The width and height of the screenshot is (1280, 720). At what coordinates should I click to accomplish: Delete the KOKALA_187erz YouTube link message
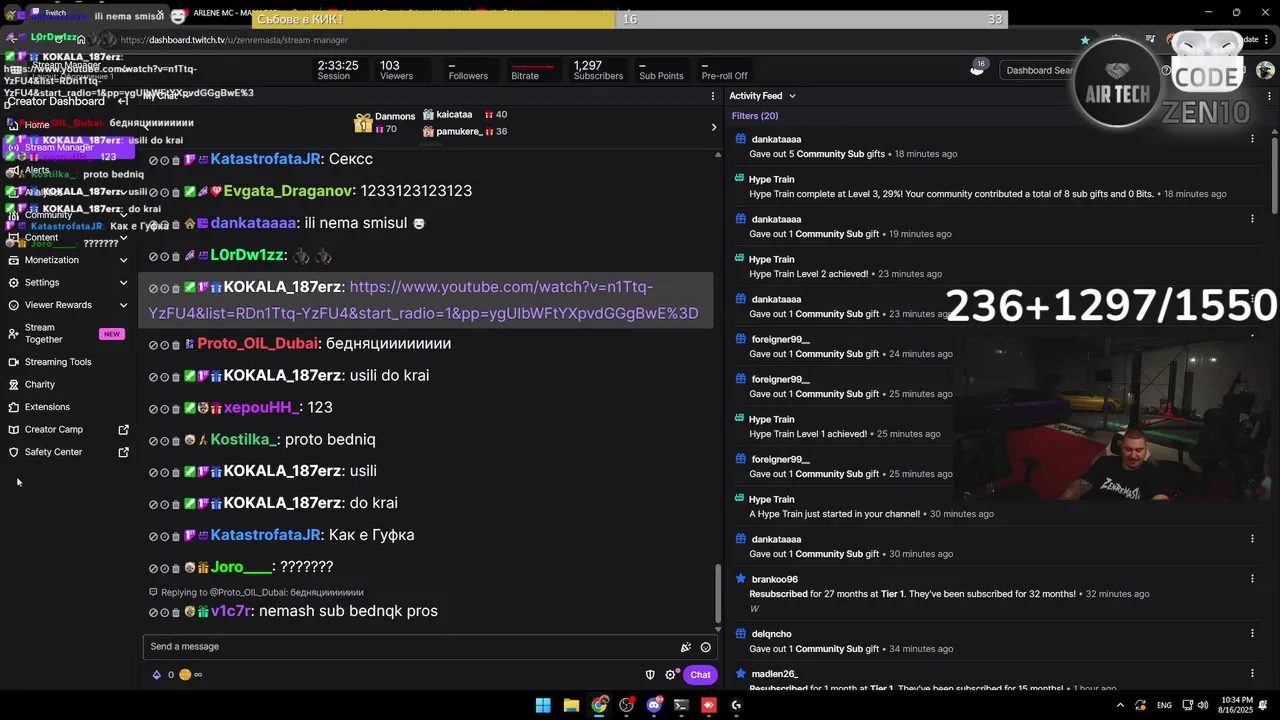click(x=176, y=288)
